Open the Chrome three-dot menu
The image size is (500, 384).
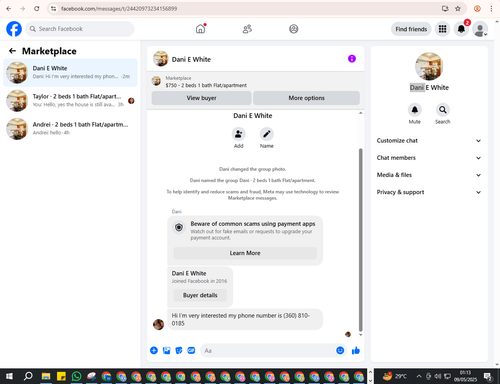click(491, 9)
